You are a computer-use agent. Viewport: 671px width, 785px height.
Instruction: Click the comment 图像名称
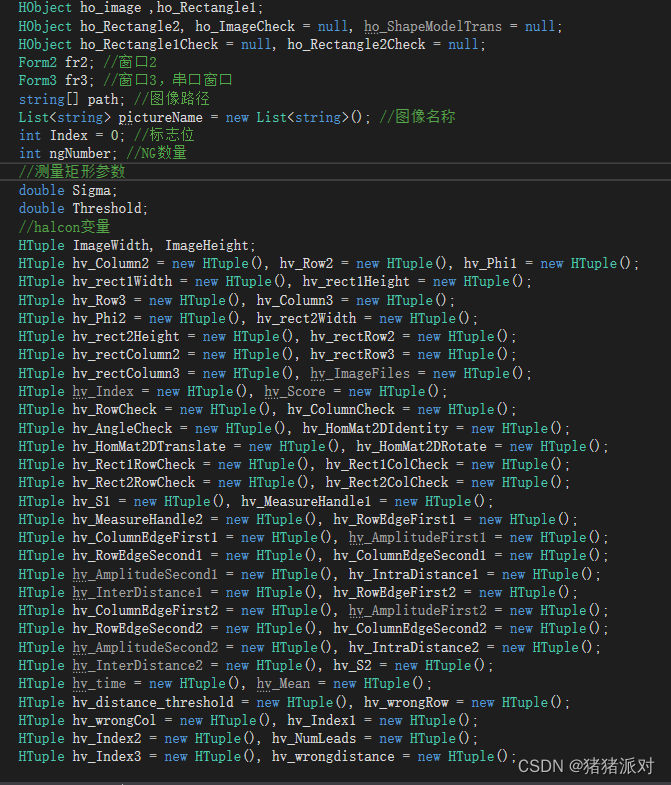click(425, 117)
